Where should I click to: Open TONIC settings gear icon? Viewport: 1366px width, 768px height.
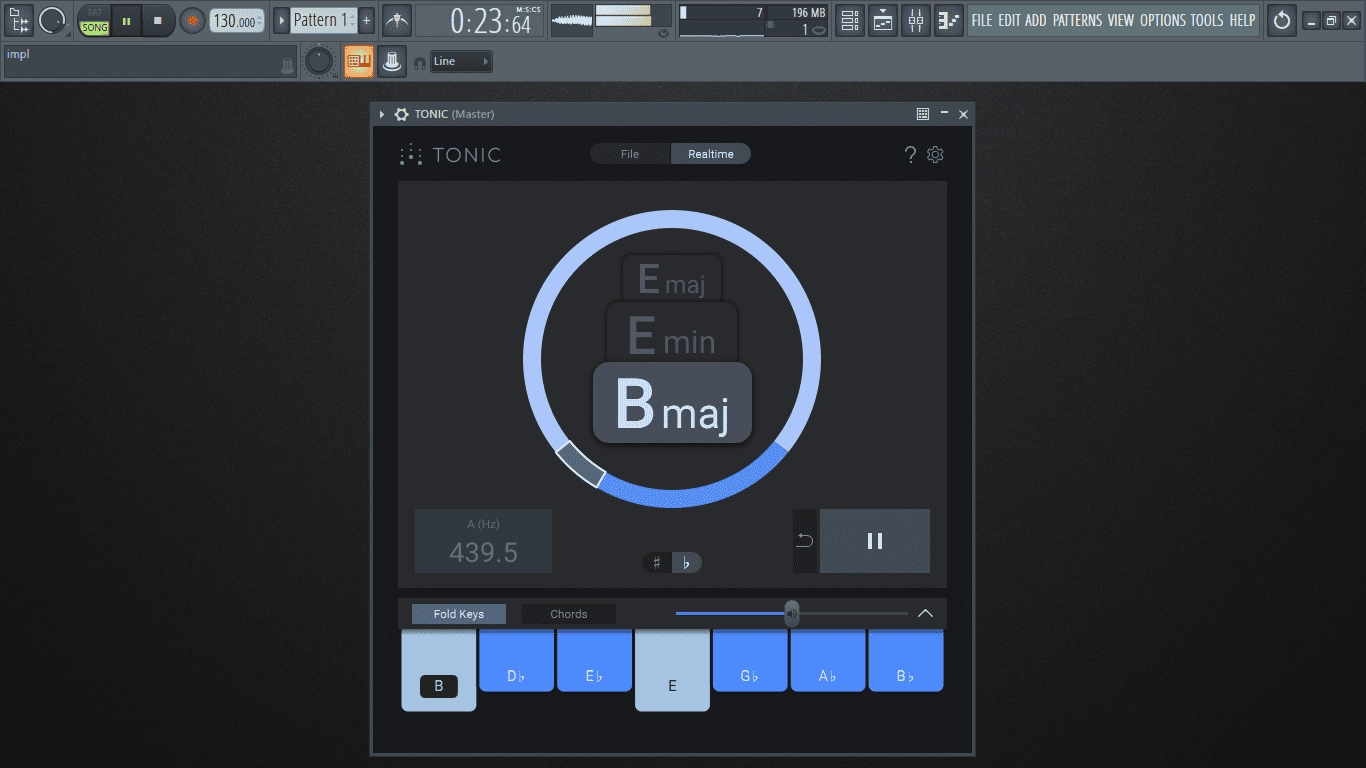[x=936, y=154]
